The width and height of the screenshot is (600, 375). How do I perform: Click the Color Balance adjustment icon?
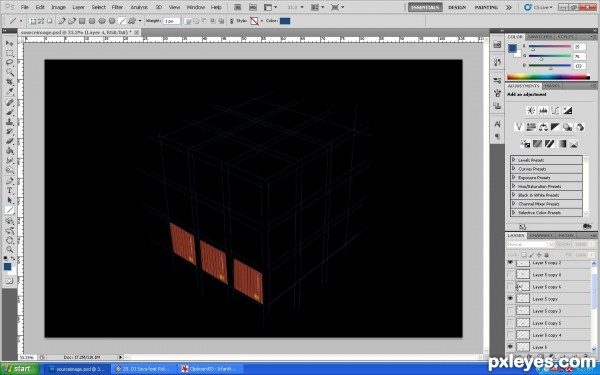coord(543,127)
